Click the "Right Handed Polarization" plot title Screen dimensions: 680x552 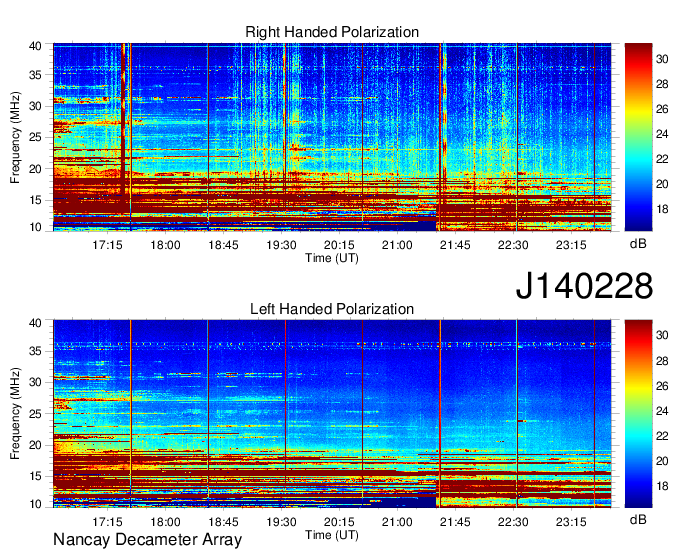click(332, 32)
